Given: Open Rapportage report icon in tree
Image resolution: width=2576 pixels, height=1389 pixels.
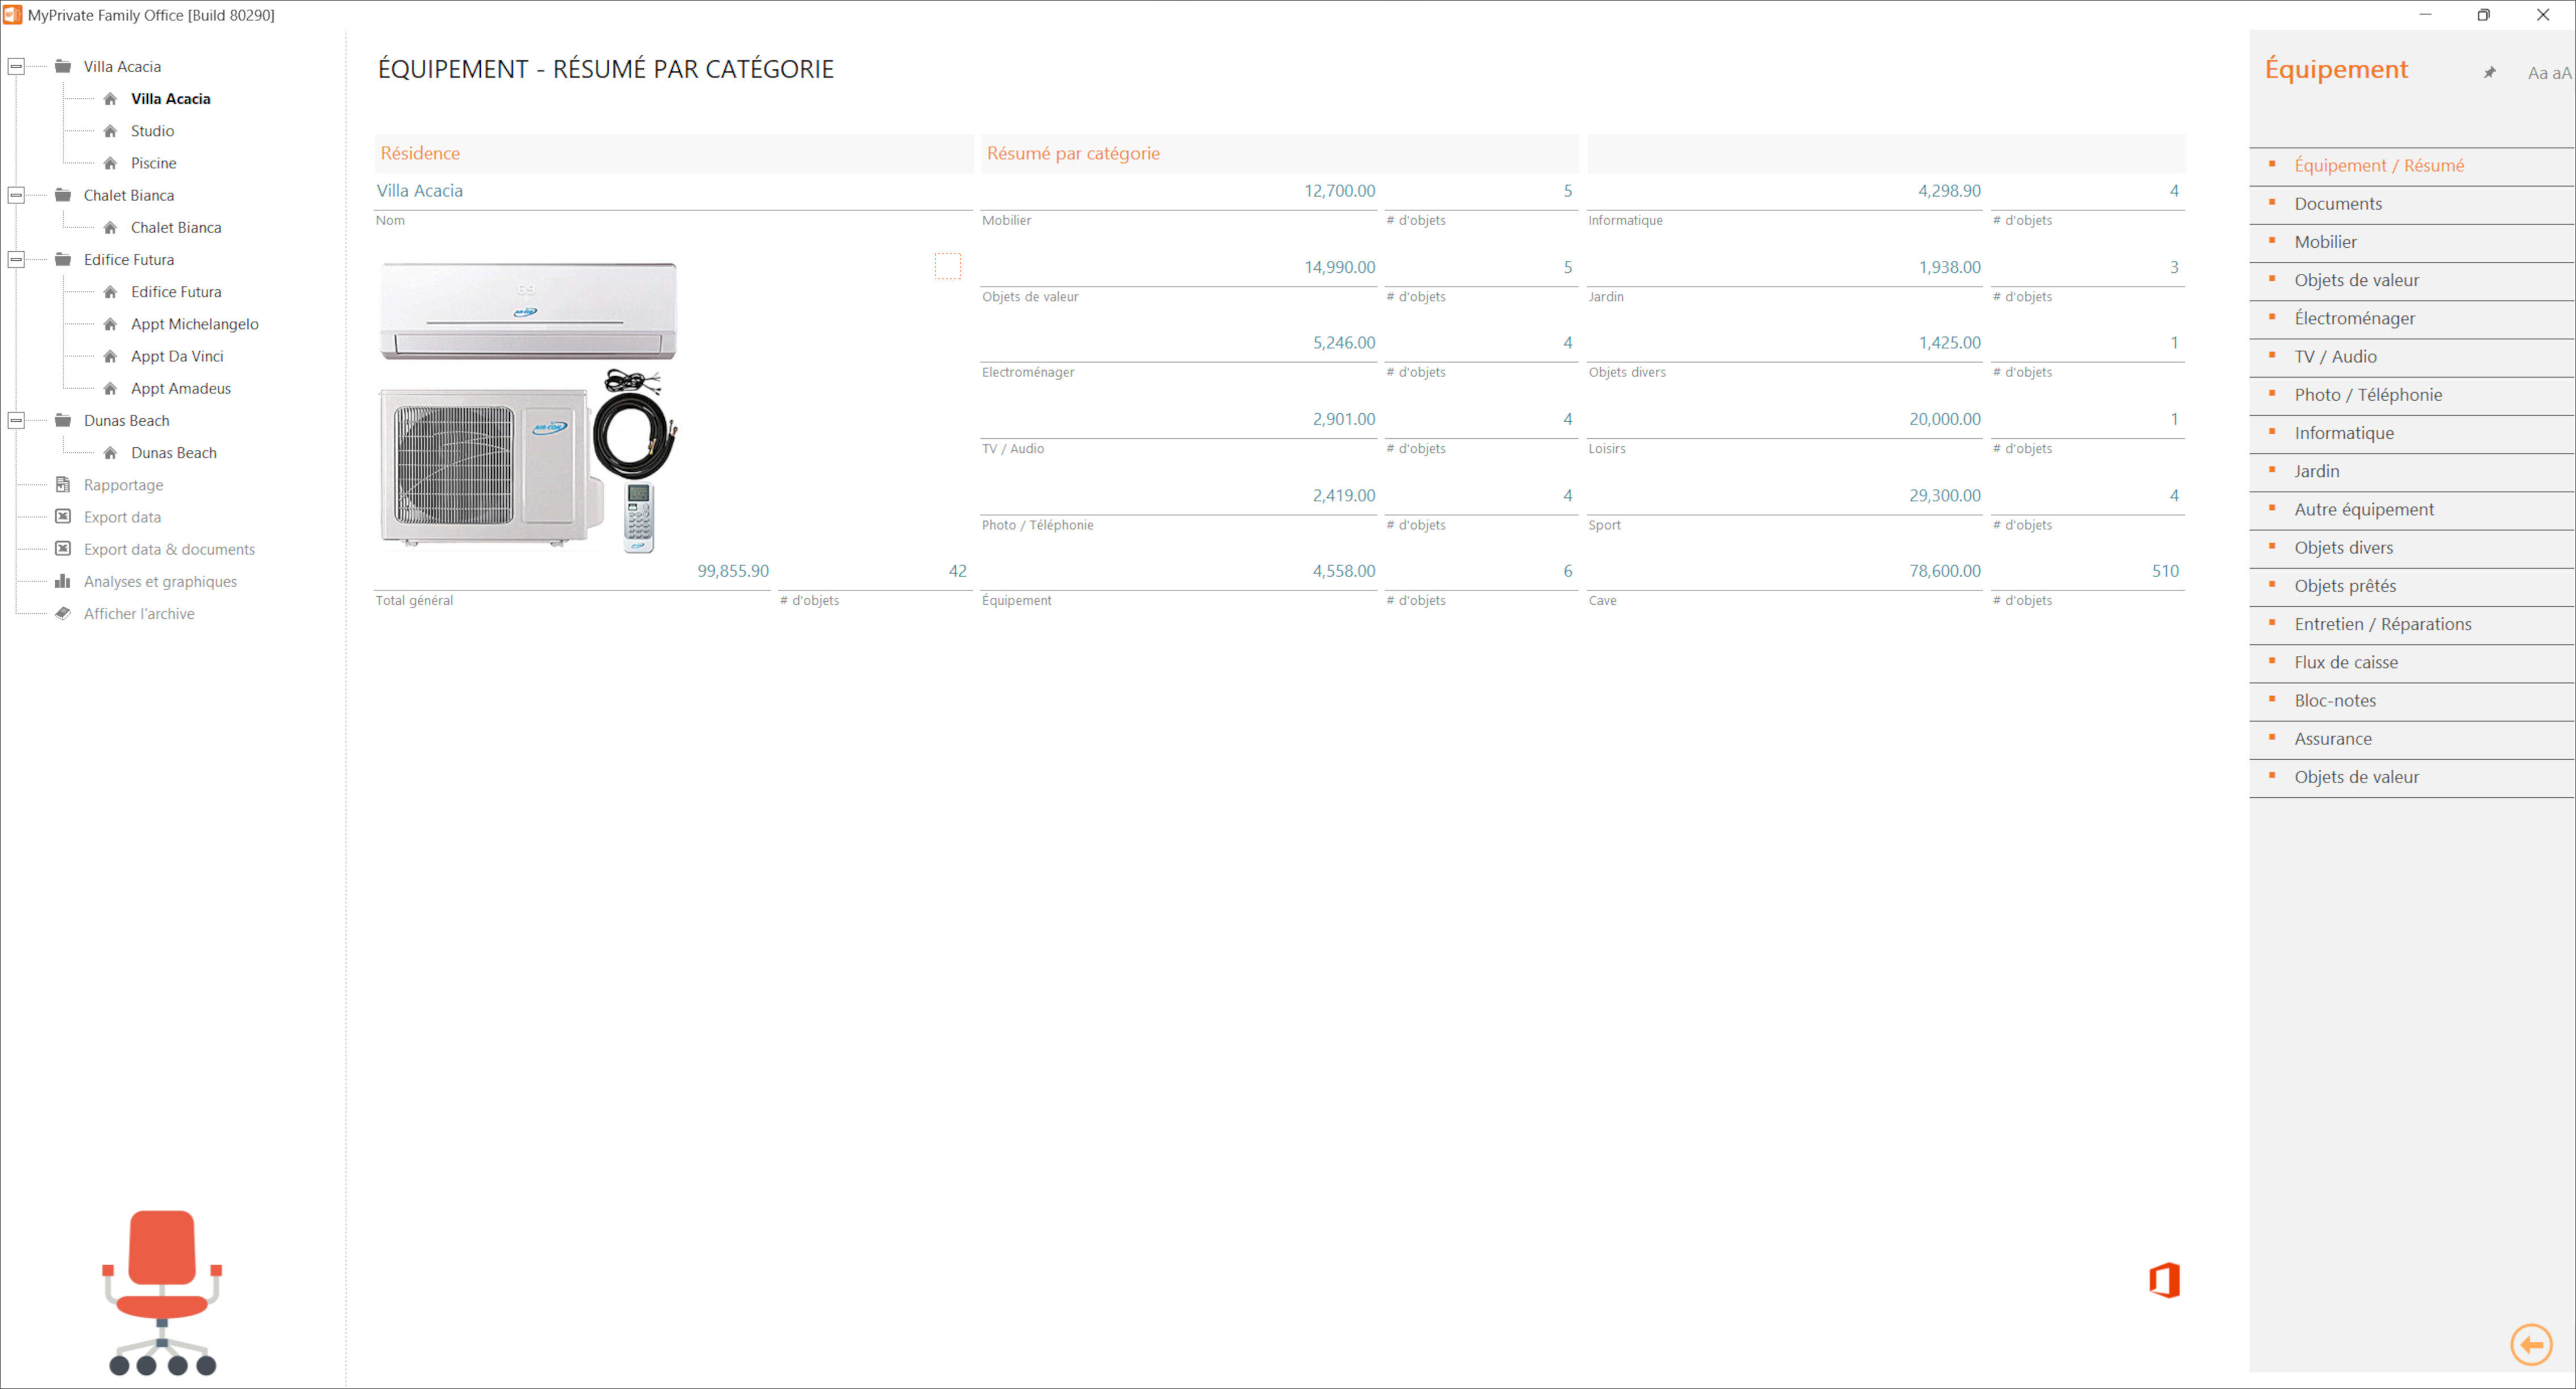Looking at the screenshot, I should pos(63,485).
